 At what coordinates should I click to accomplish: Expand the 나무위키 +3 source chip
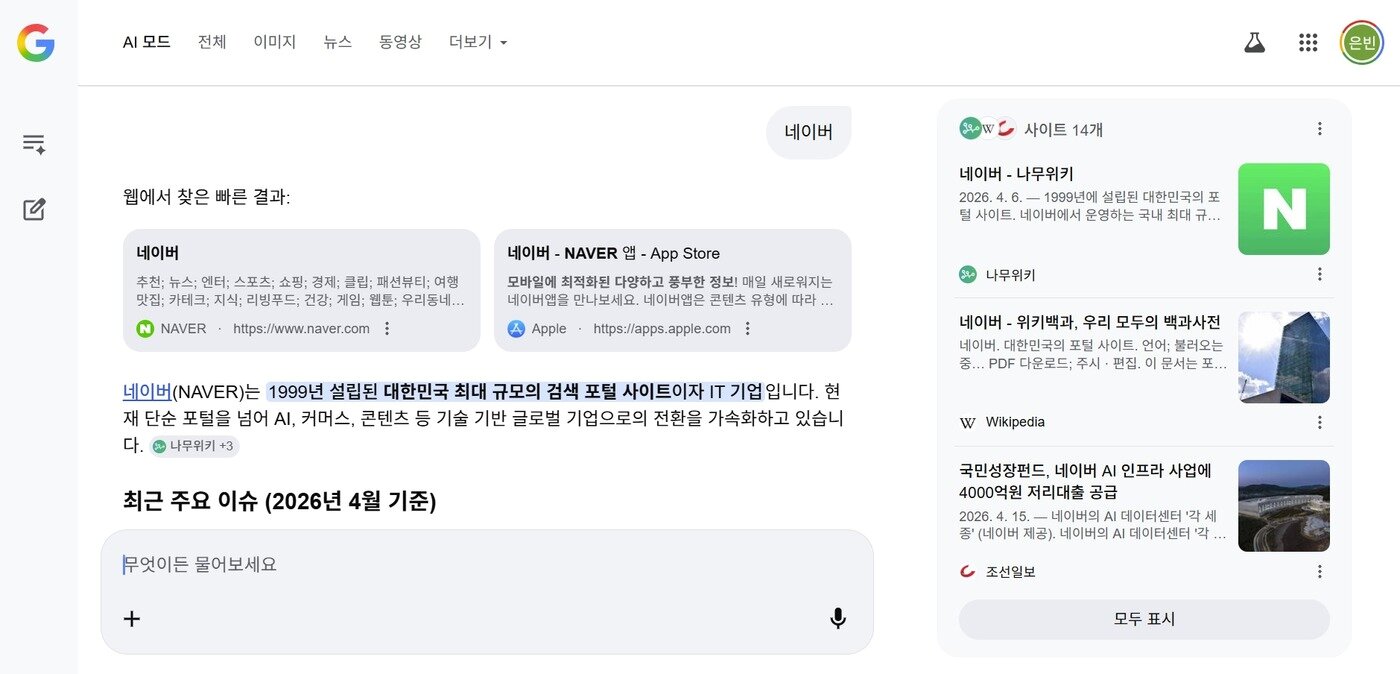pyautogui.click(x=194, y=446)
